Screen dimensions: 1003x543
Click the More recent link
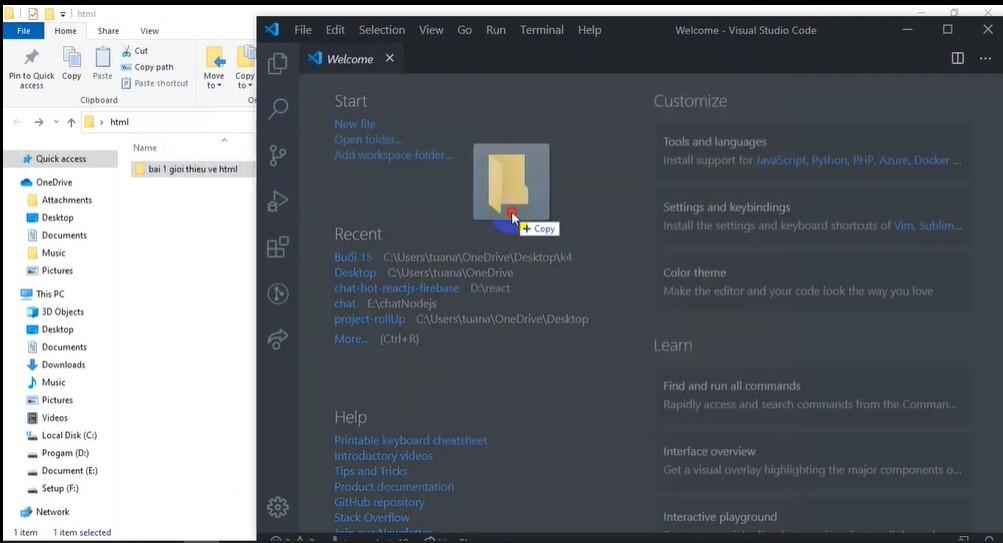tap(351, 339)
